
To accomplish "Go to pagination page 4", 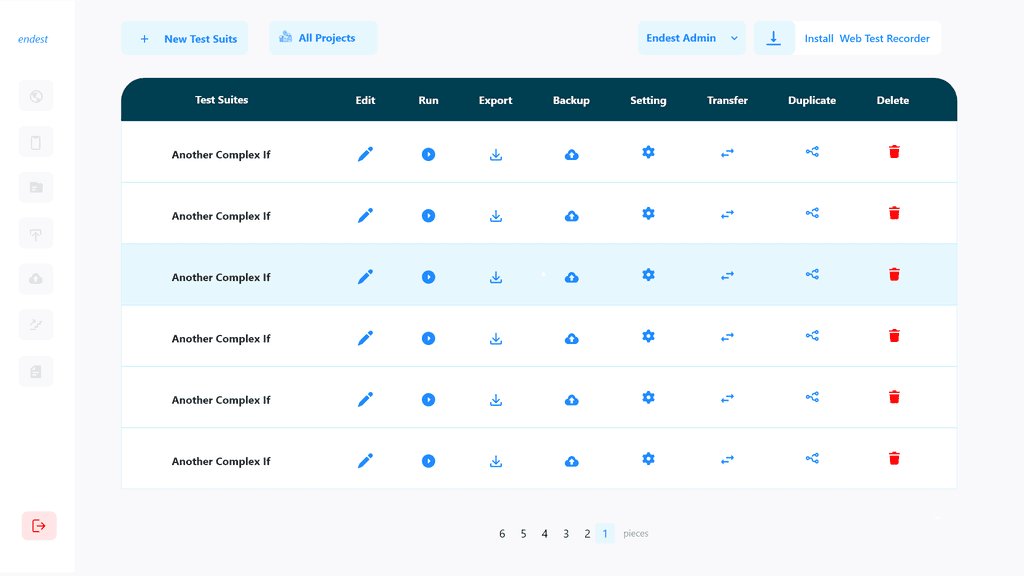I will click(544, 534).
